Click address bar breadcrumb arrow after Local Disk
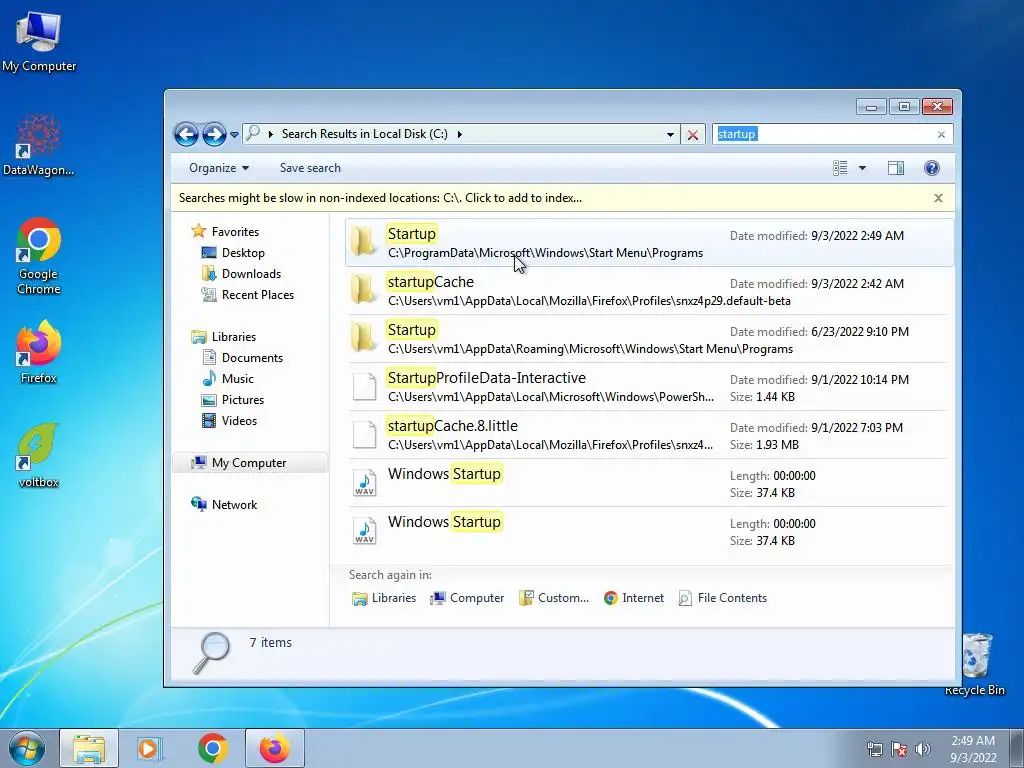The height and width of the screenshot is (768, 1024). tap(460, 135)
